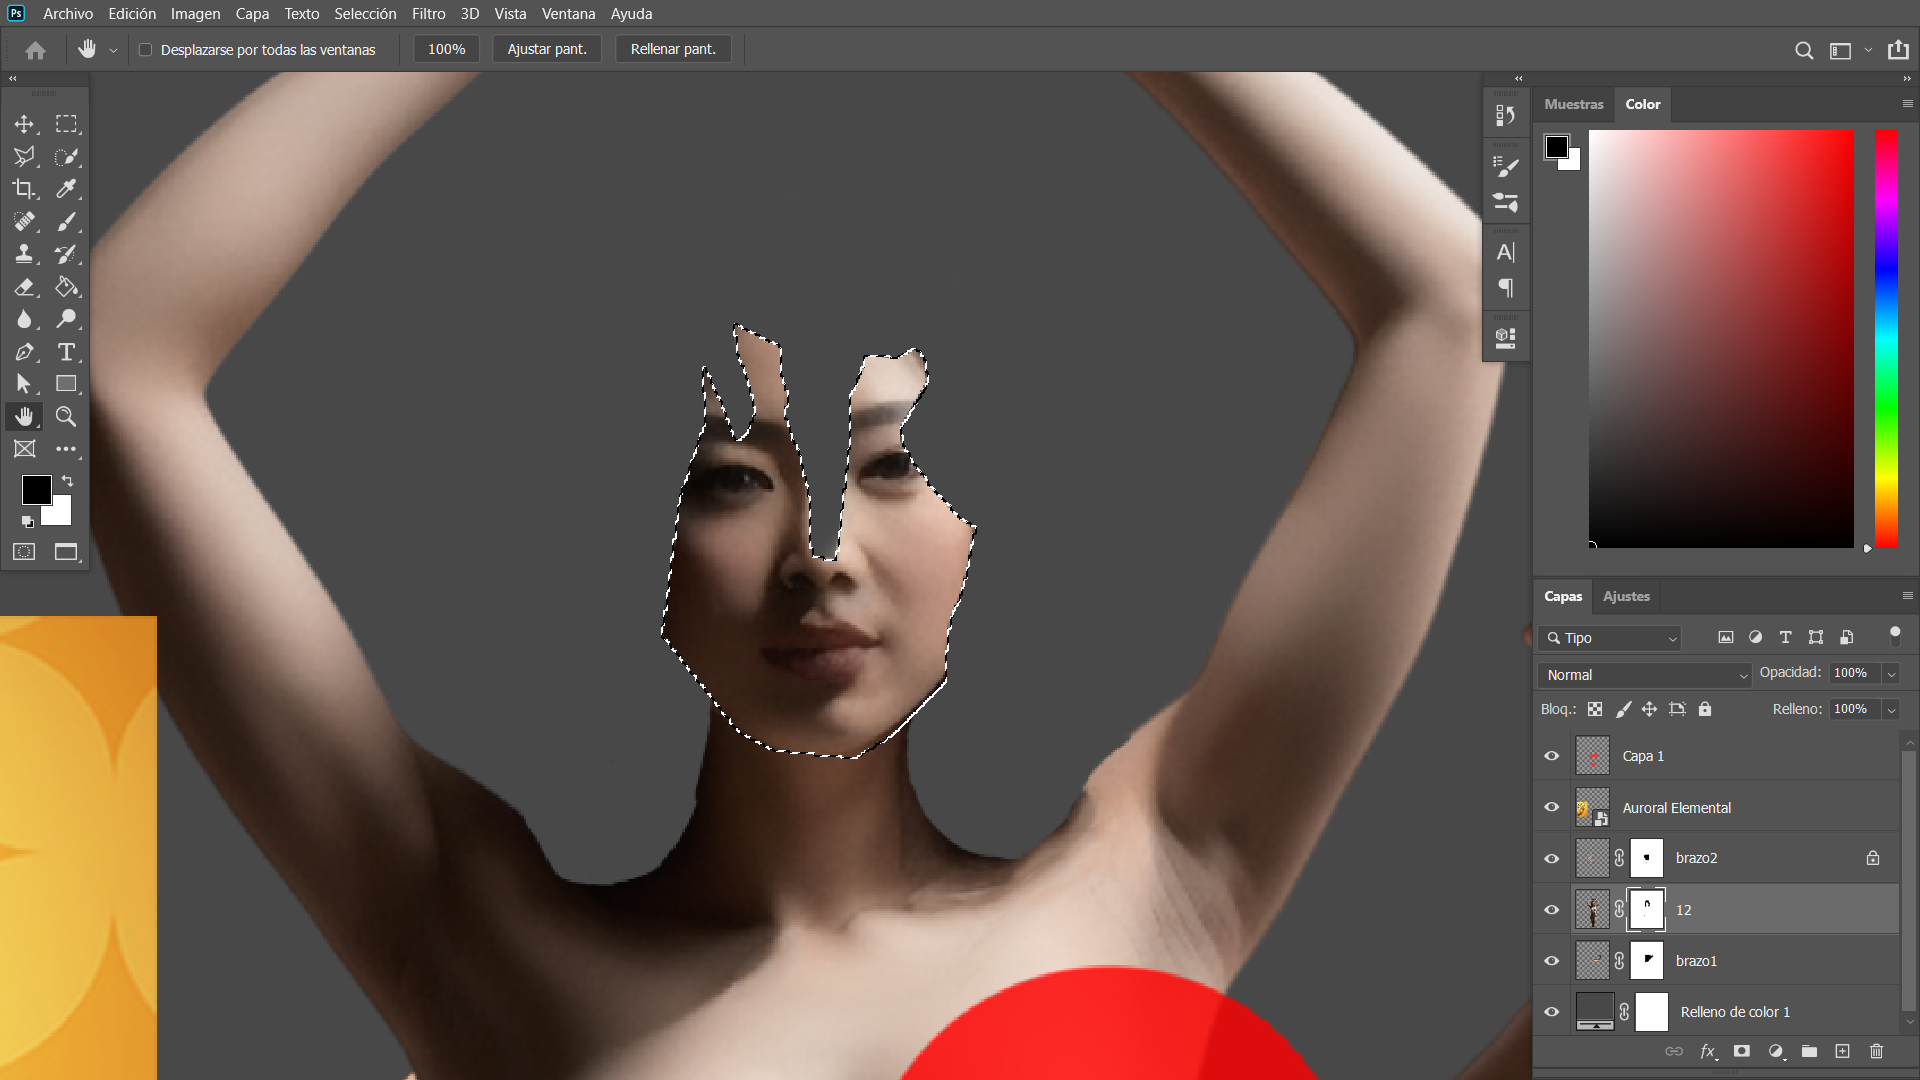1920x1080 pixels.
Task: Open the Edit Toolbar three-dots menu
Action: [x=66, y=449]
